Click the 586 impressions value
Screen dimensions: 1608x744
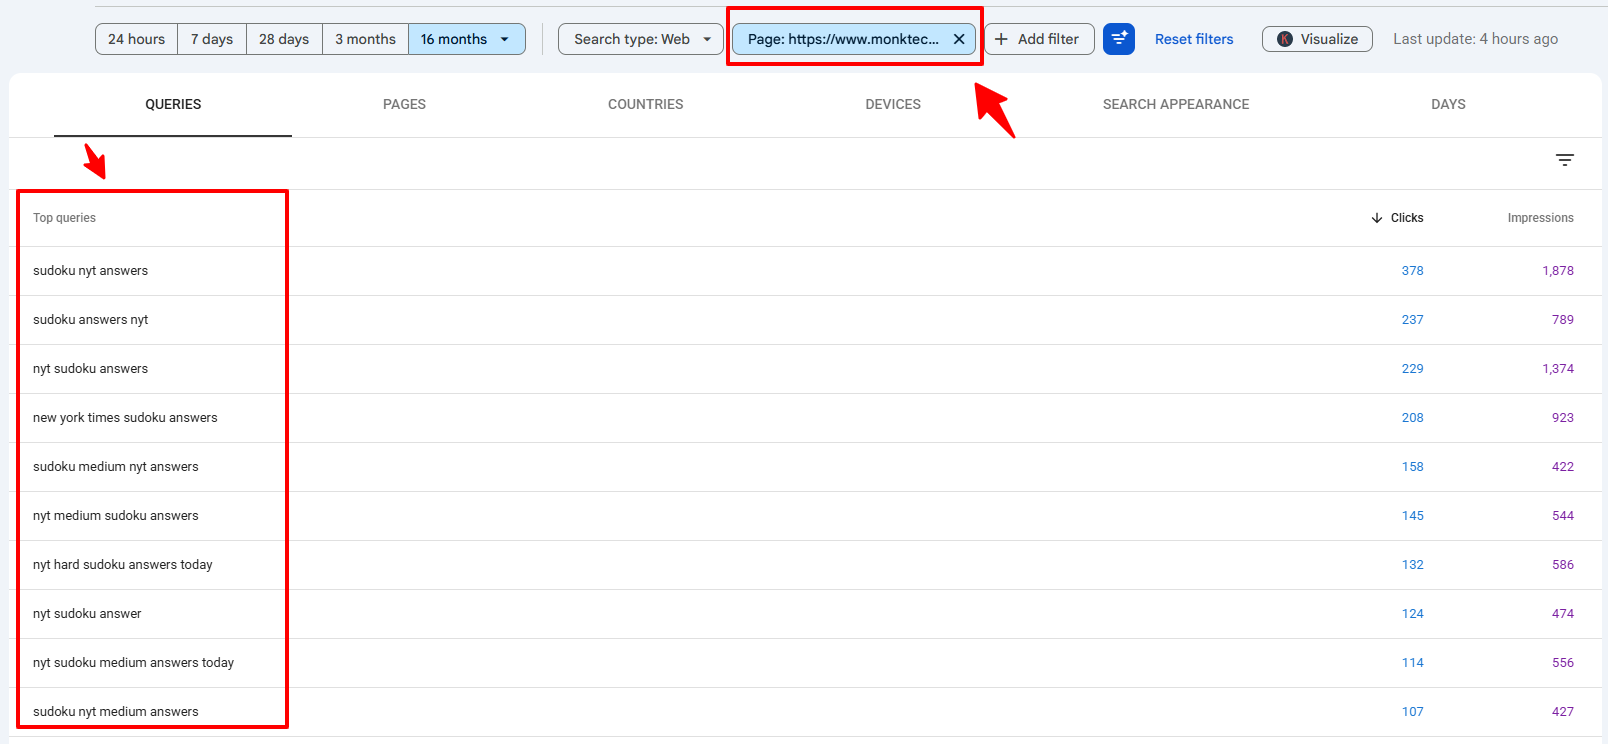1563,565
